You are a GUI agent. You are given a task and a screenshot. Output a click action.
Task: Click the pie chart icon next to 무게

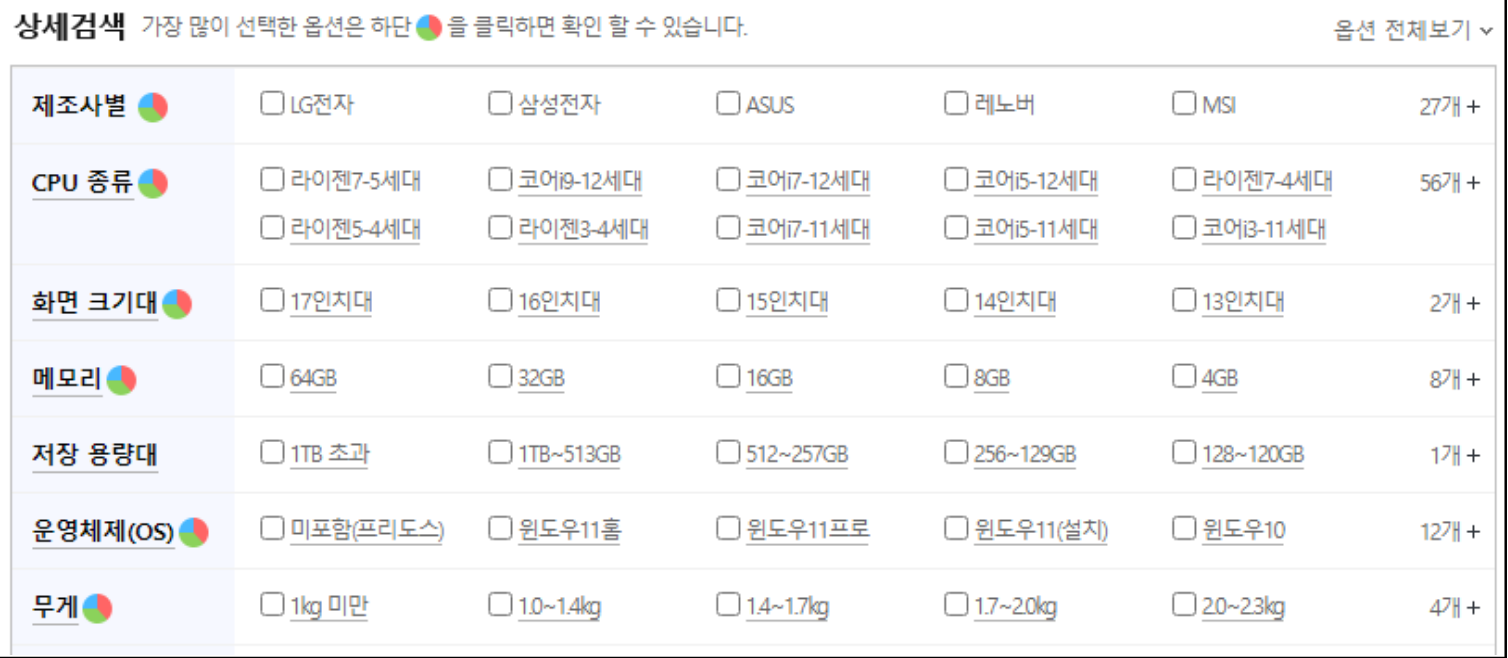tap(97, 607)
